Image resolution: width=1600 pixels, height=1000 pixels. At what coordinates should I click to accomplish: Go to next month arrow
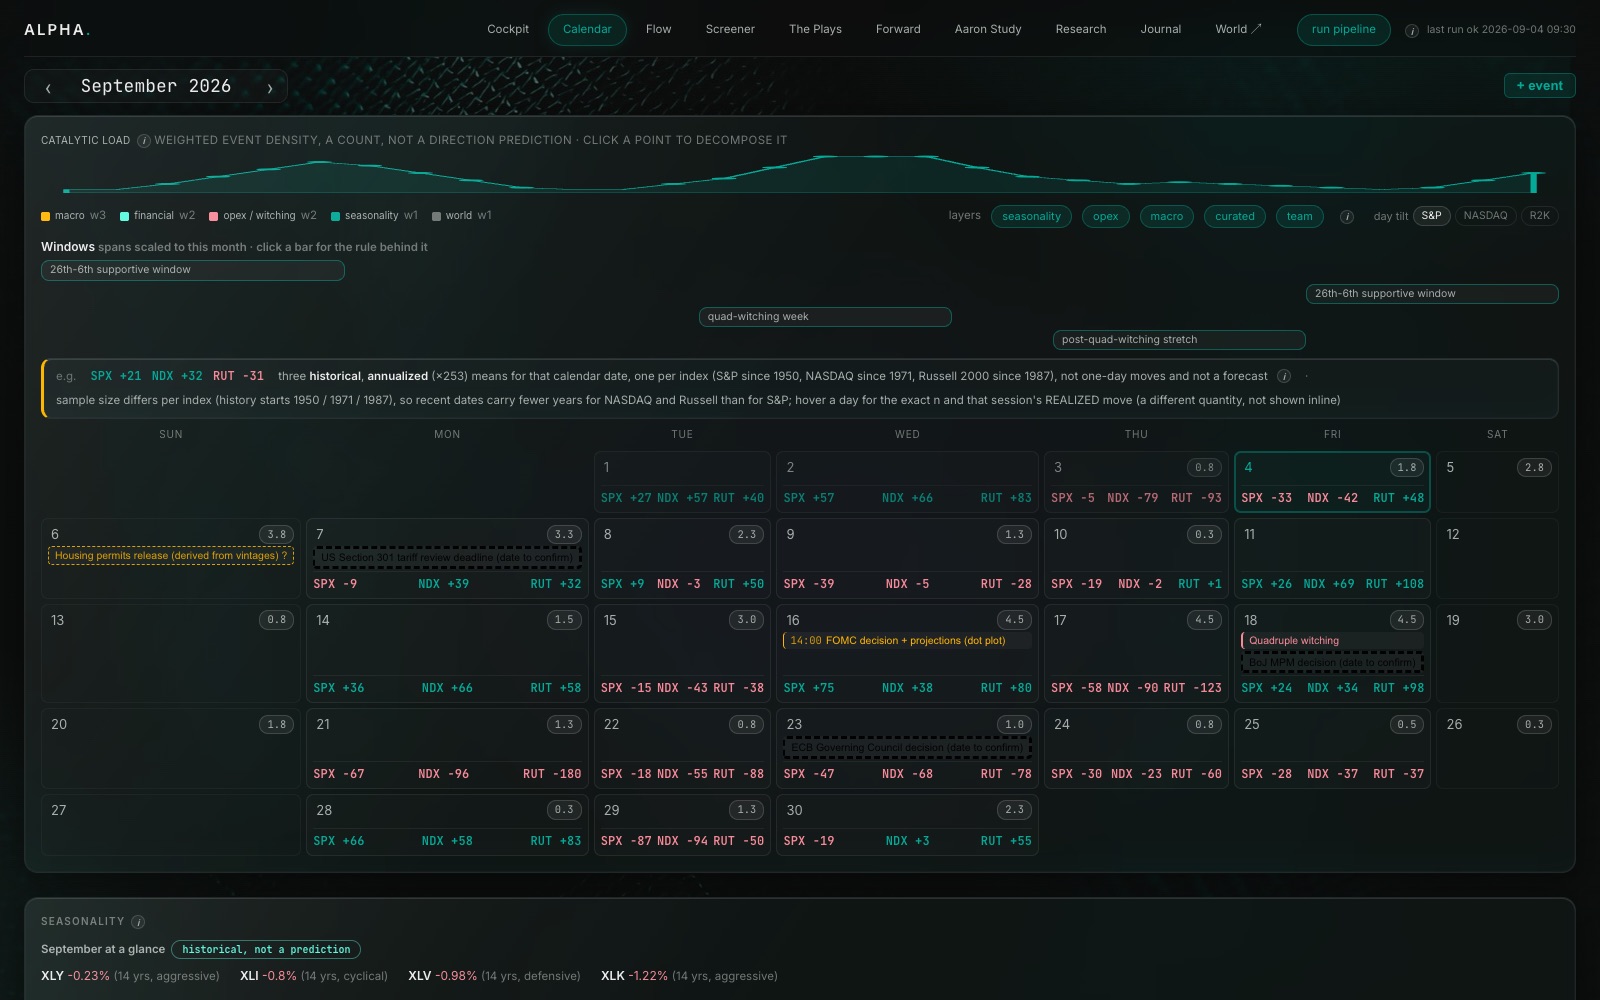[x=270, y=88]
